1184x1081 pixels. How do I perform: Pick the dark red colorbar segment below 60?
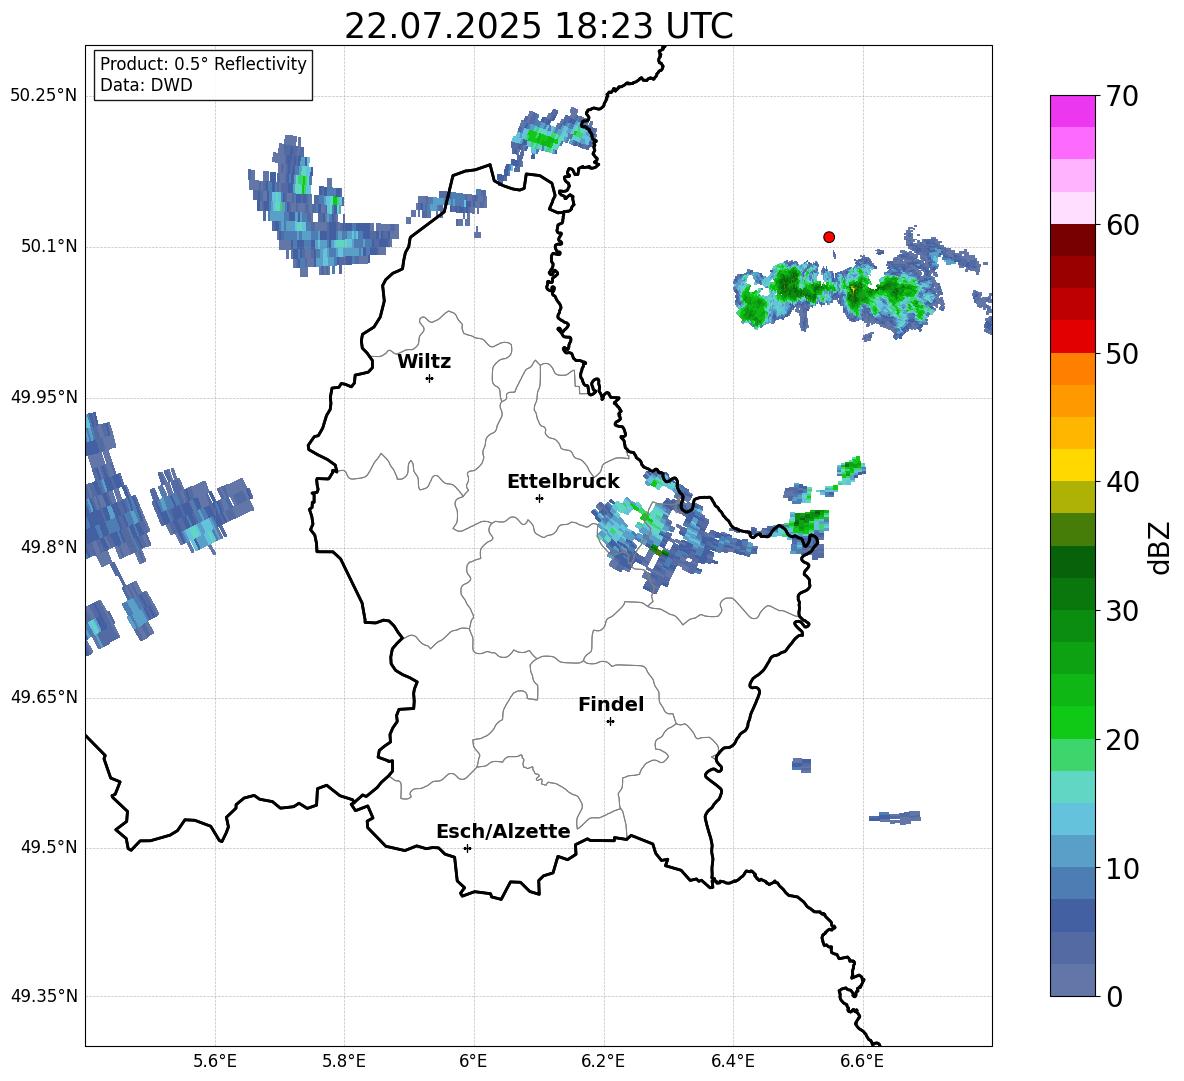point(1072,240)
